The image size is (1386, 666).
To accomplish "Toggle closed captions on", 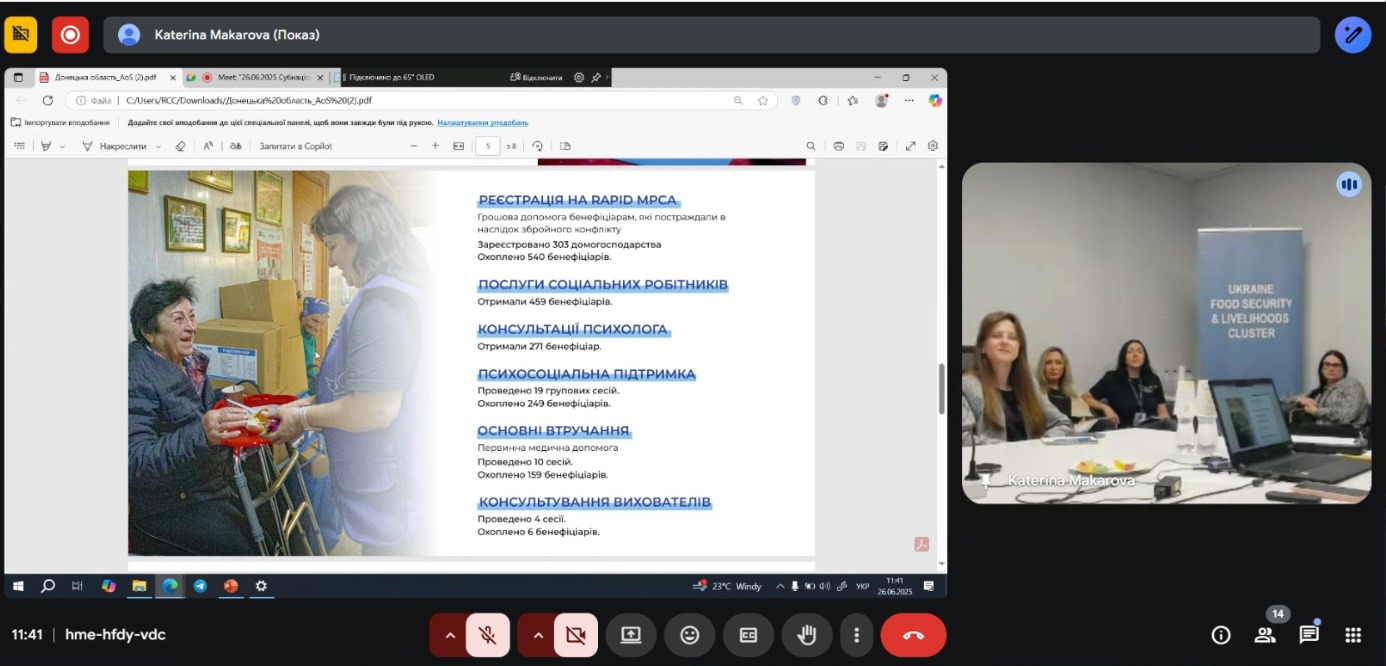I will [x=748, y=635].
